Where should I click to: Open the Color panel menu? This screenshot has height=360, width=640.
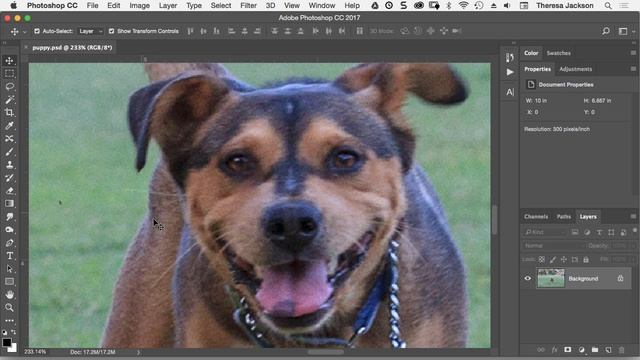633,53
